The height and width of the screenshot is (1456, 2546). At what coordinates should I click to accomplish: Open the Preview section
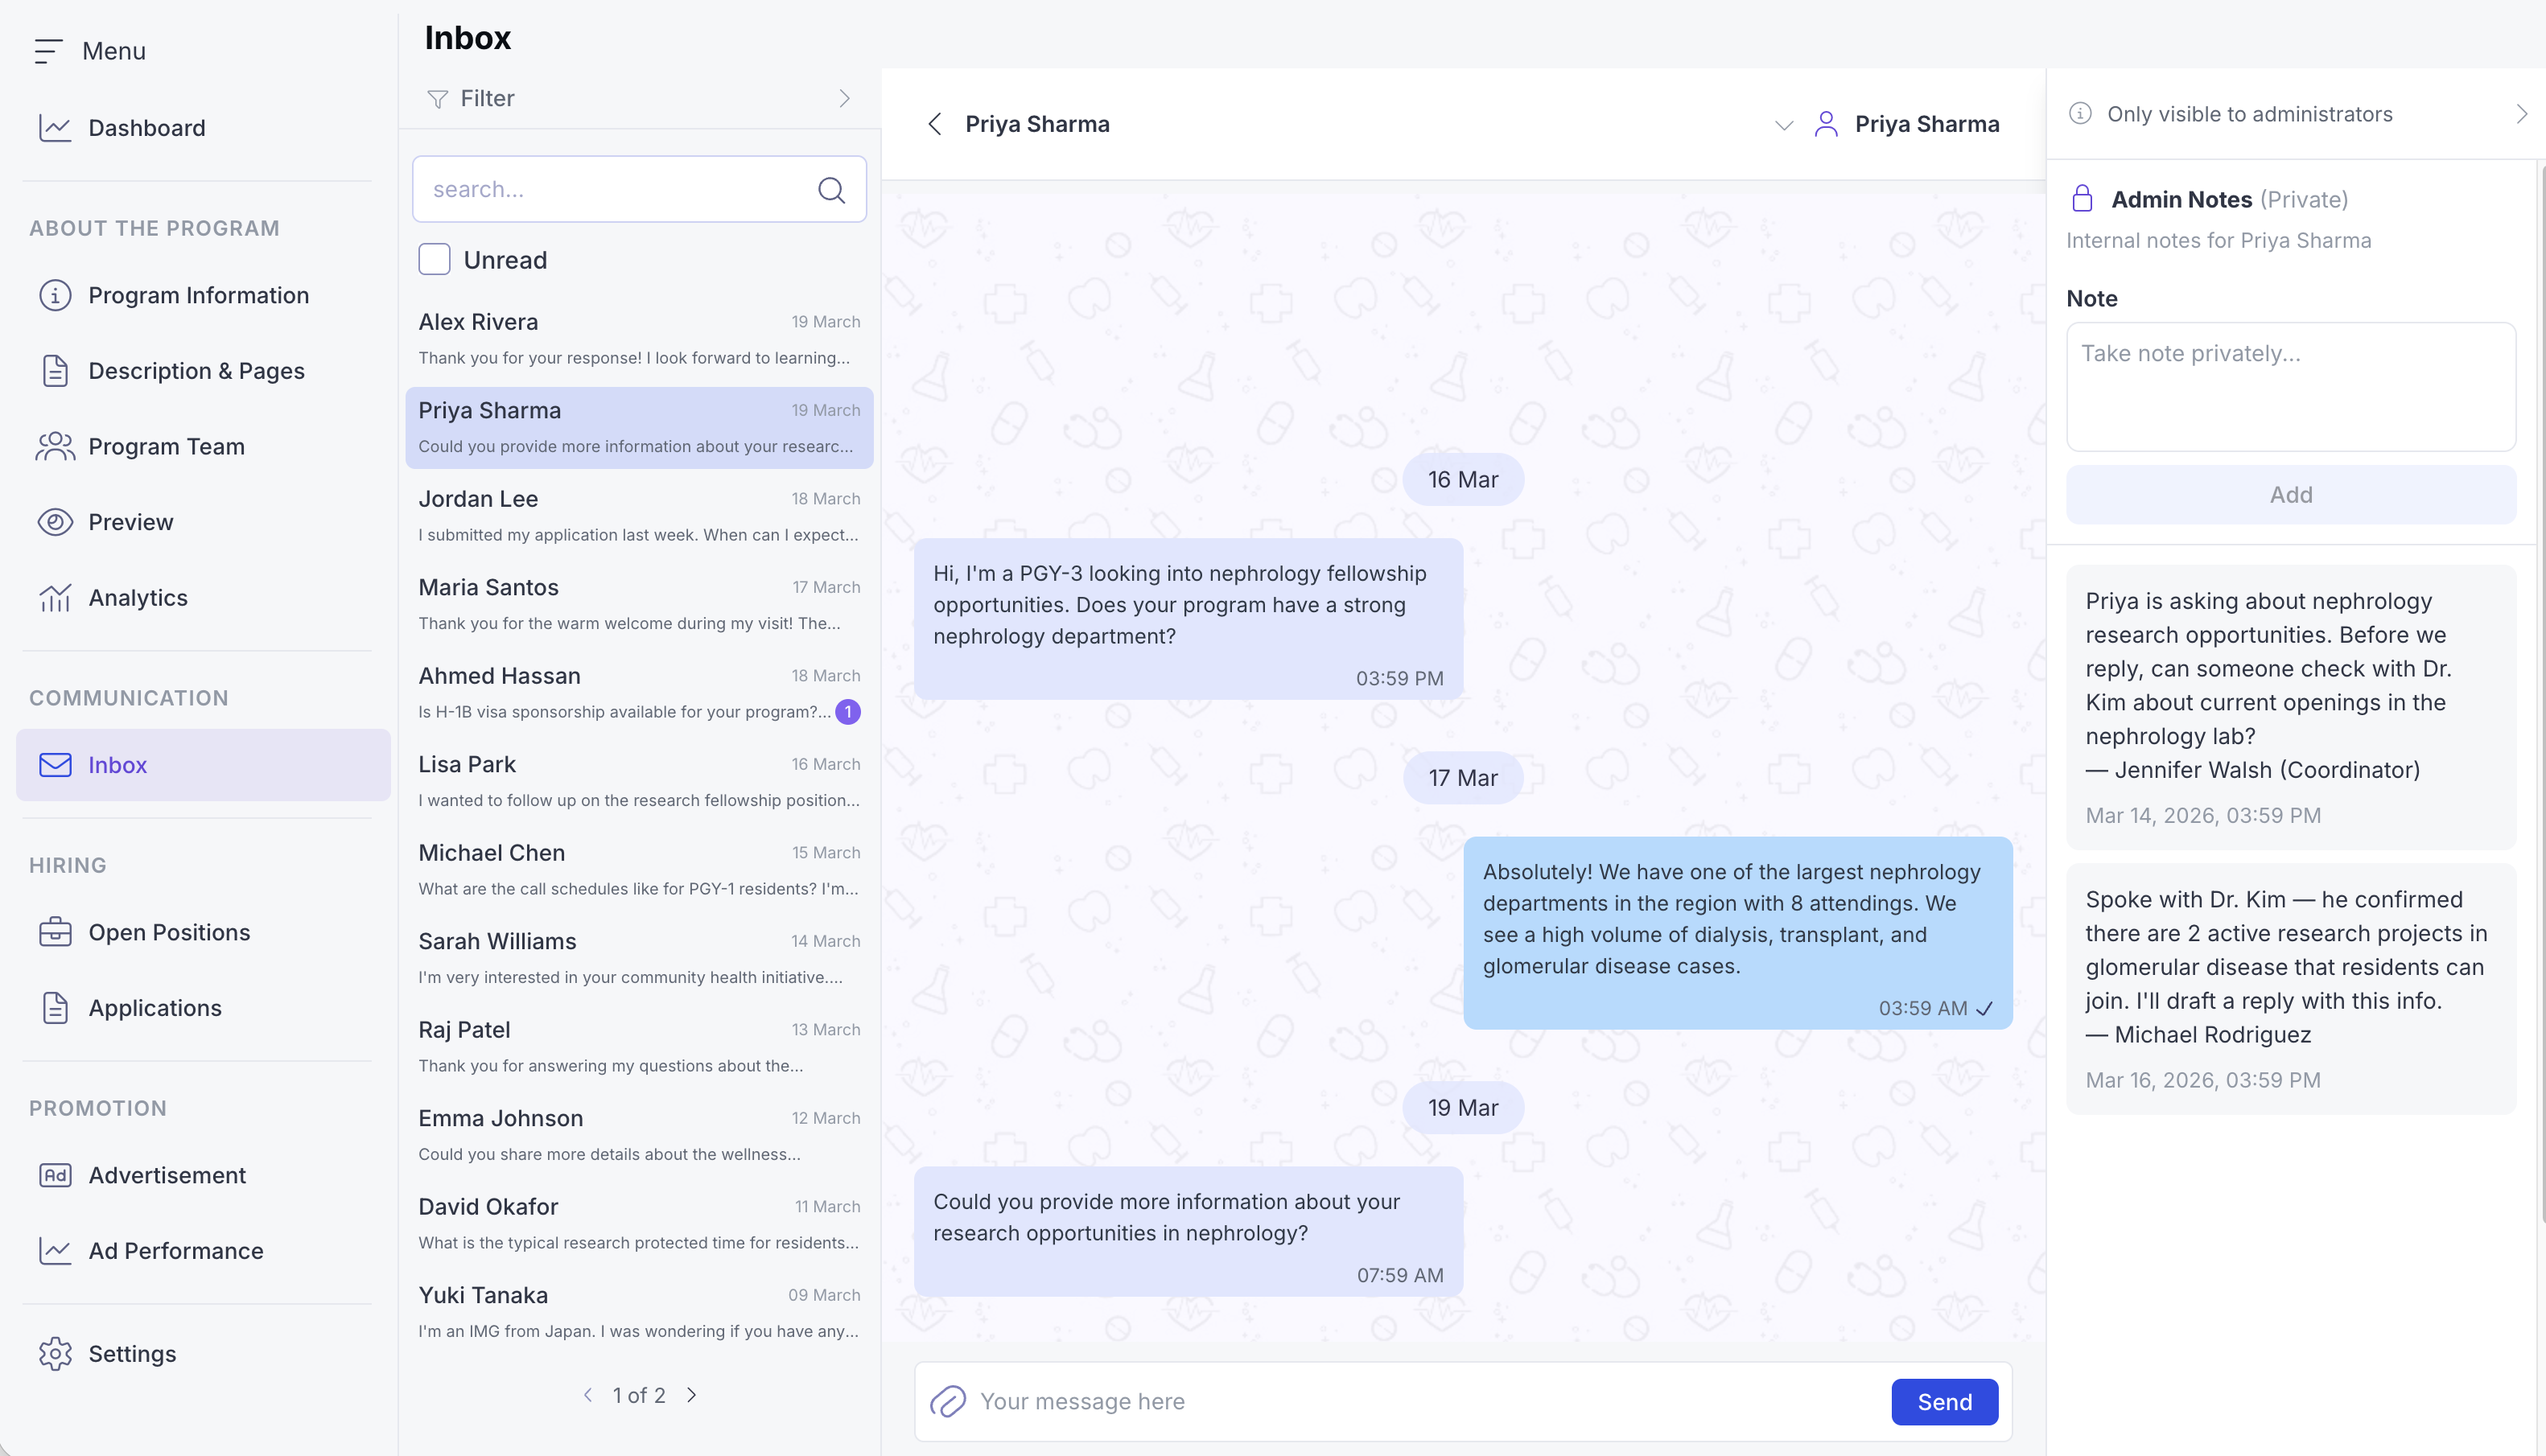pos(130,521)
